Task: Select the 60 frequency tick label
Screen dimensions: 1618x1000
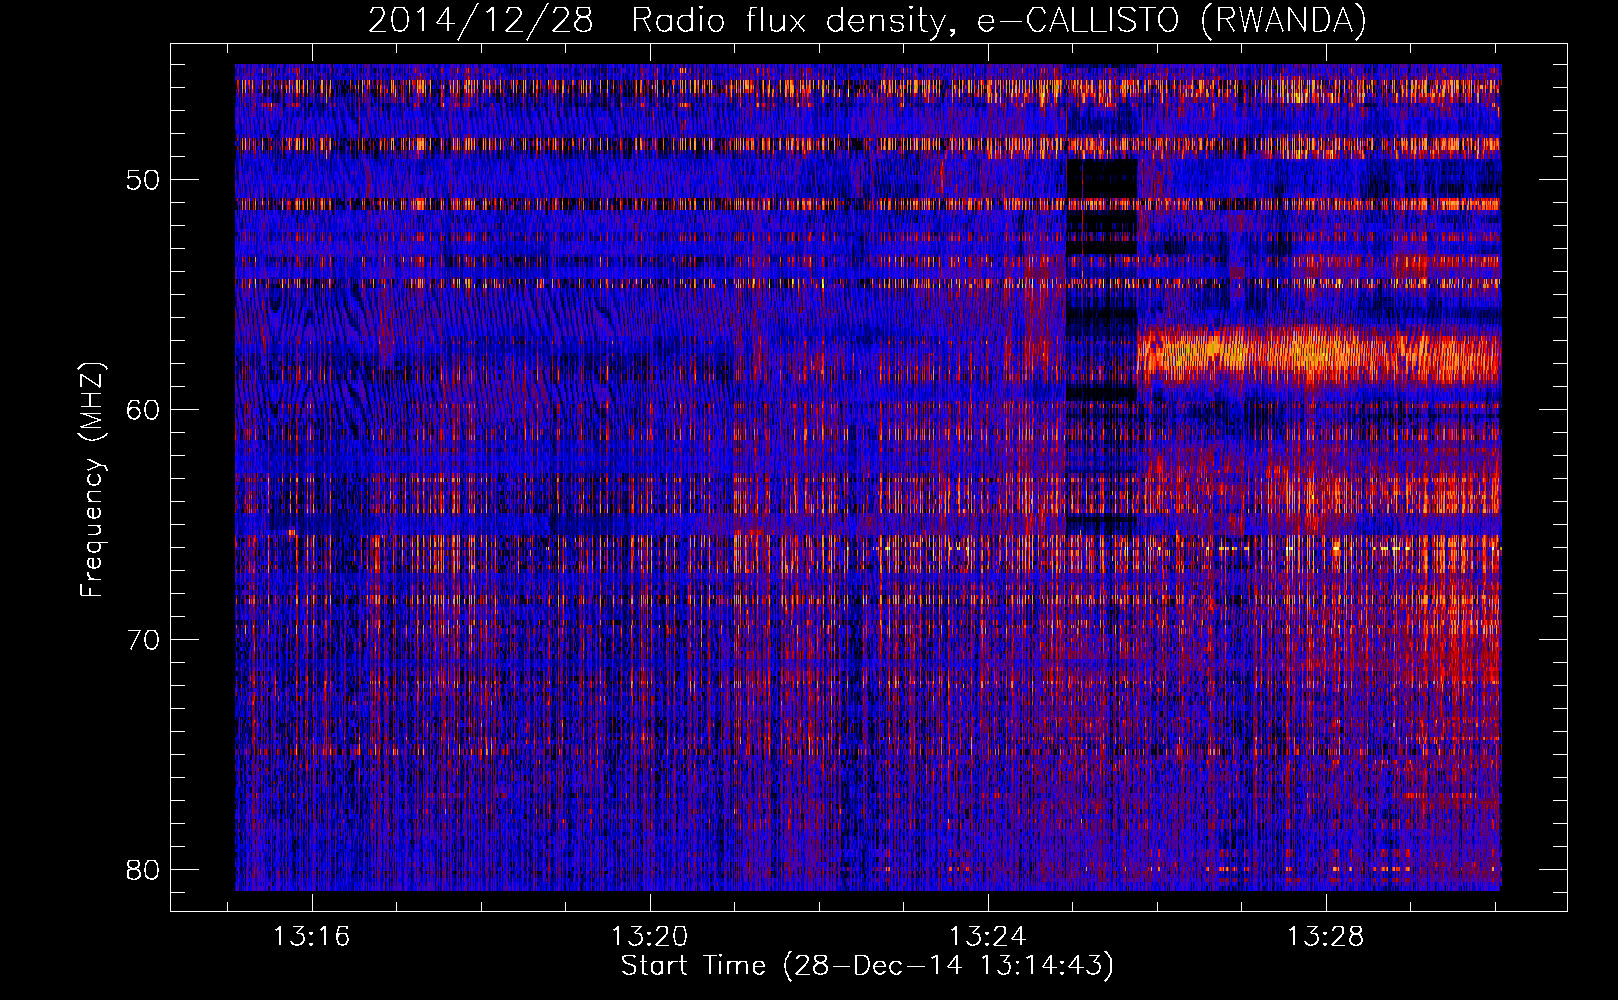Action: [x=144, y=410]
